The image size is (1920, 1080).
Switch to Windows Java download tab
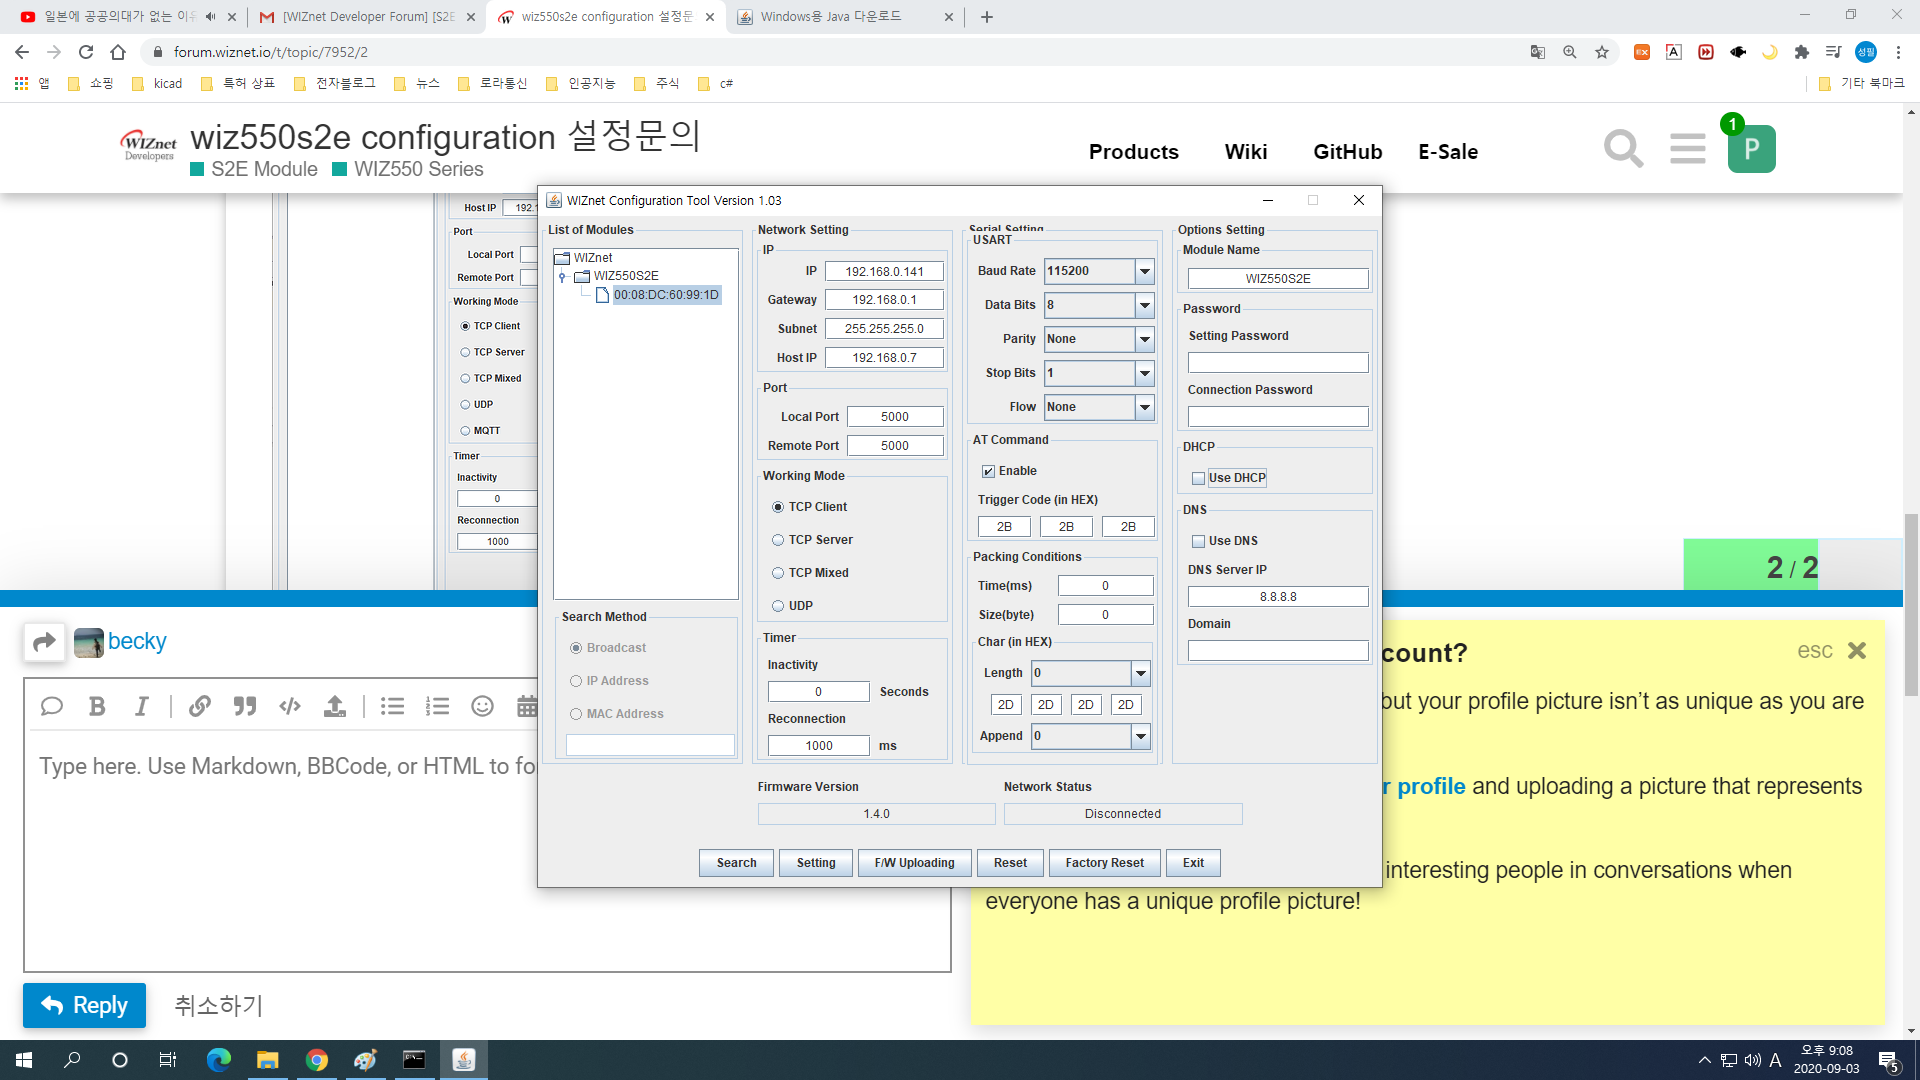845,17
